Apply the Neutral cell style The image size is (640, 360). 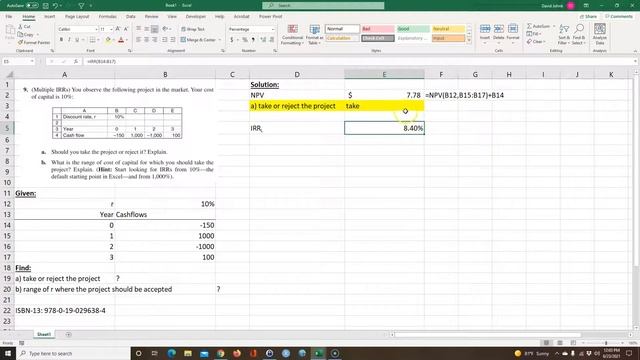[448, 29]
